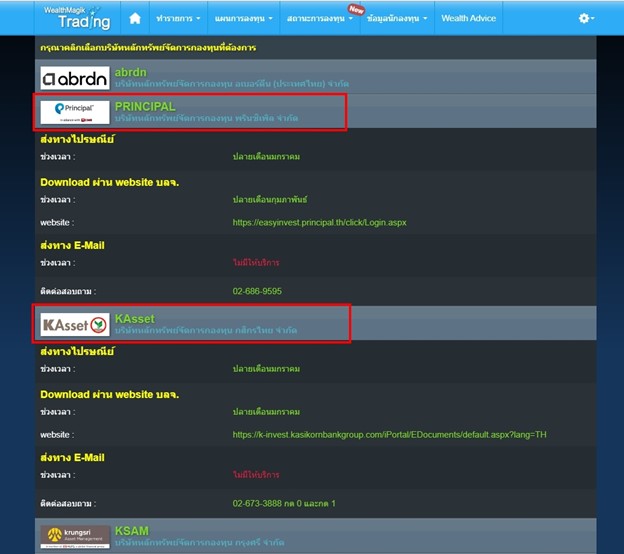This screenshot has height=554, width=624.
Task: Click the KSAM company name heading
Action: [x=132, y=531]
